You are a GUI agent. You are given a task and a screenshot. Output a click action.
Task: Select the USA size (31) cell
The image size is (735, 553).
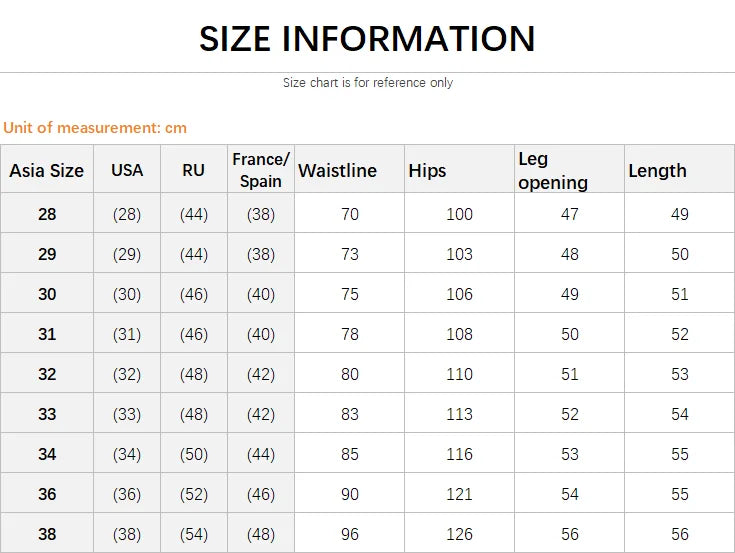coord(127,334)
